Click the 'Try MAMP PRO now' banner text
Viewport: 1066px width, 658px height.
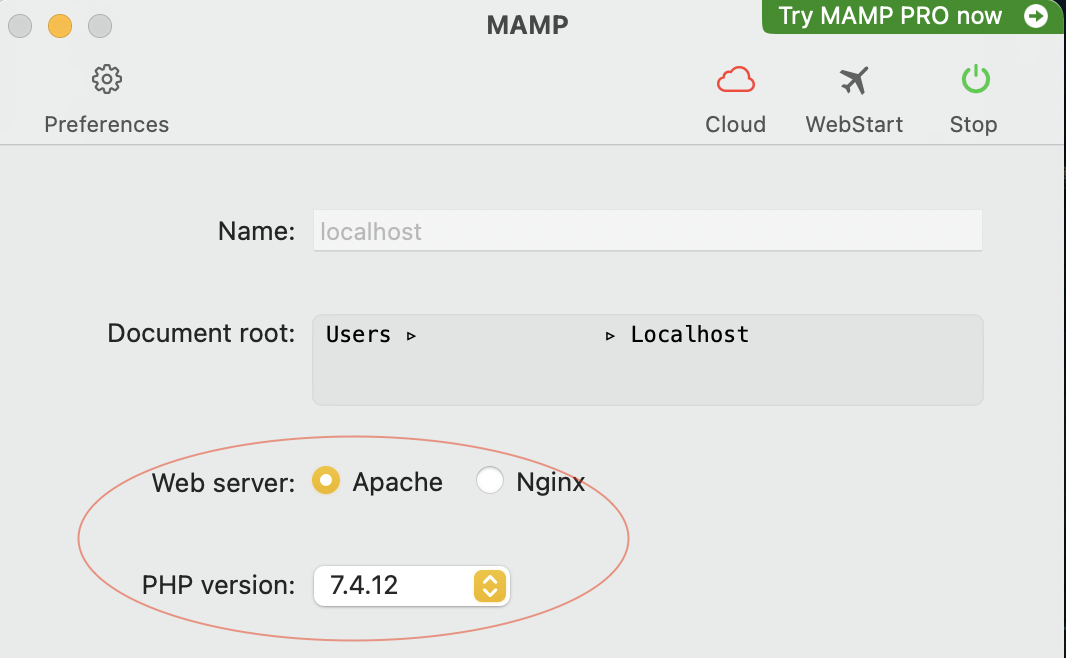click(890, 16)
